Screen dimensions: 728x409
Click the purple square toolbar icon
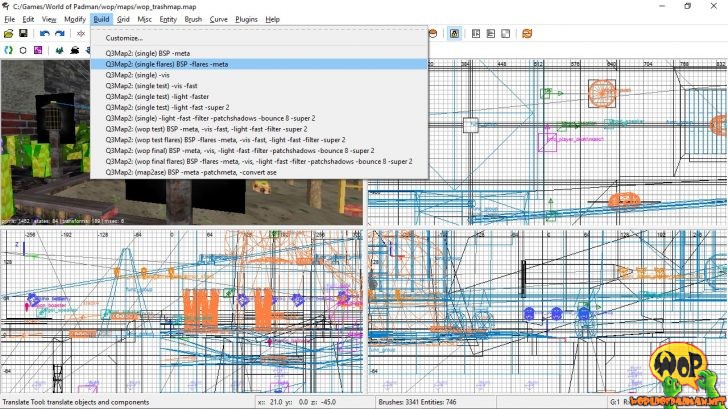tap(38, 49)
